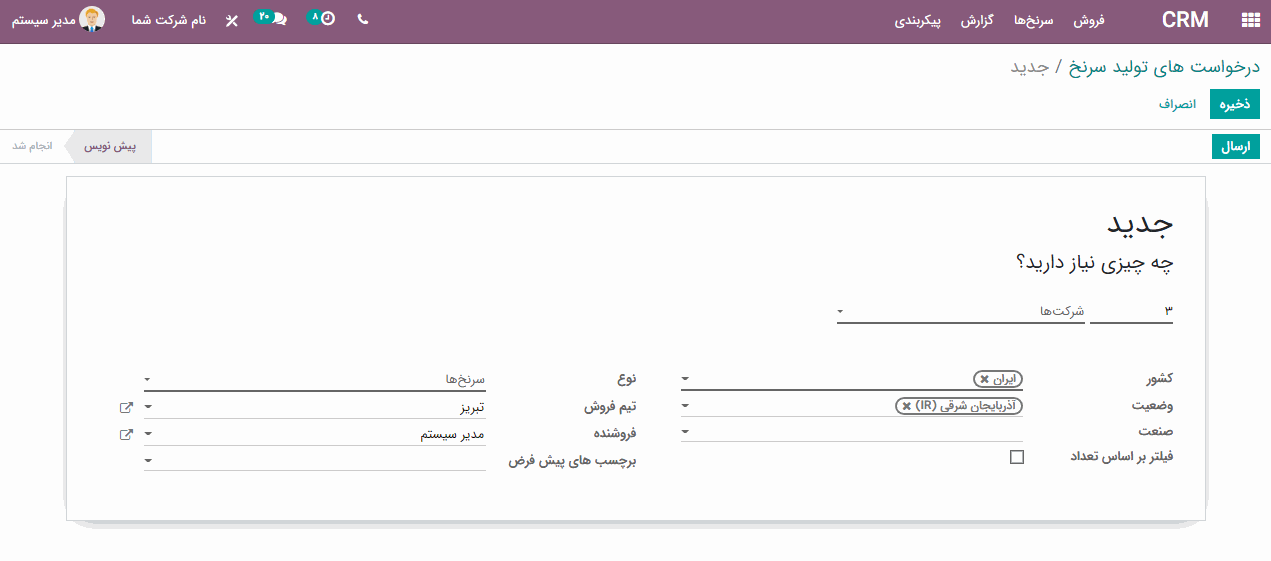Remove the ایران country tag
The height and width of the screenshot is (561, 1271).
[985, 380]
